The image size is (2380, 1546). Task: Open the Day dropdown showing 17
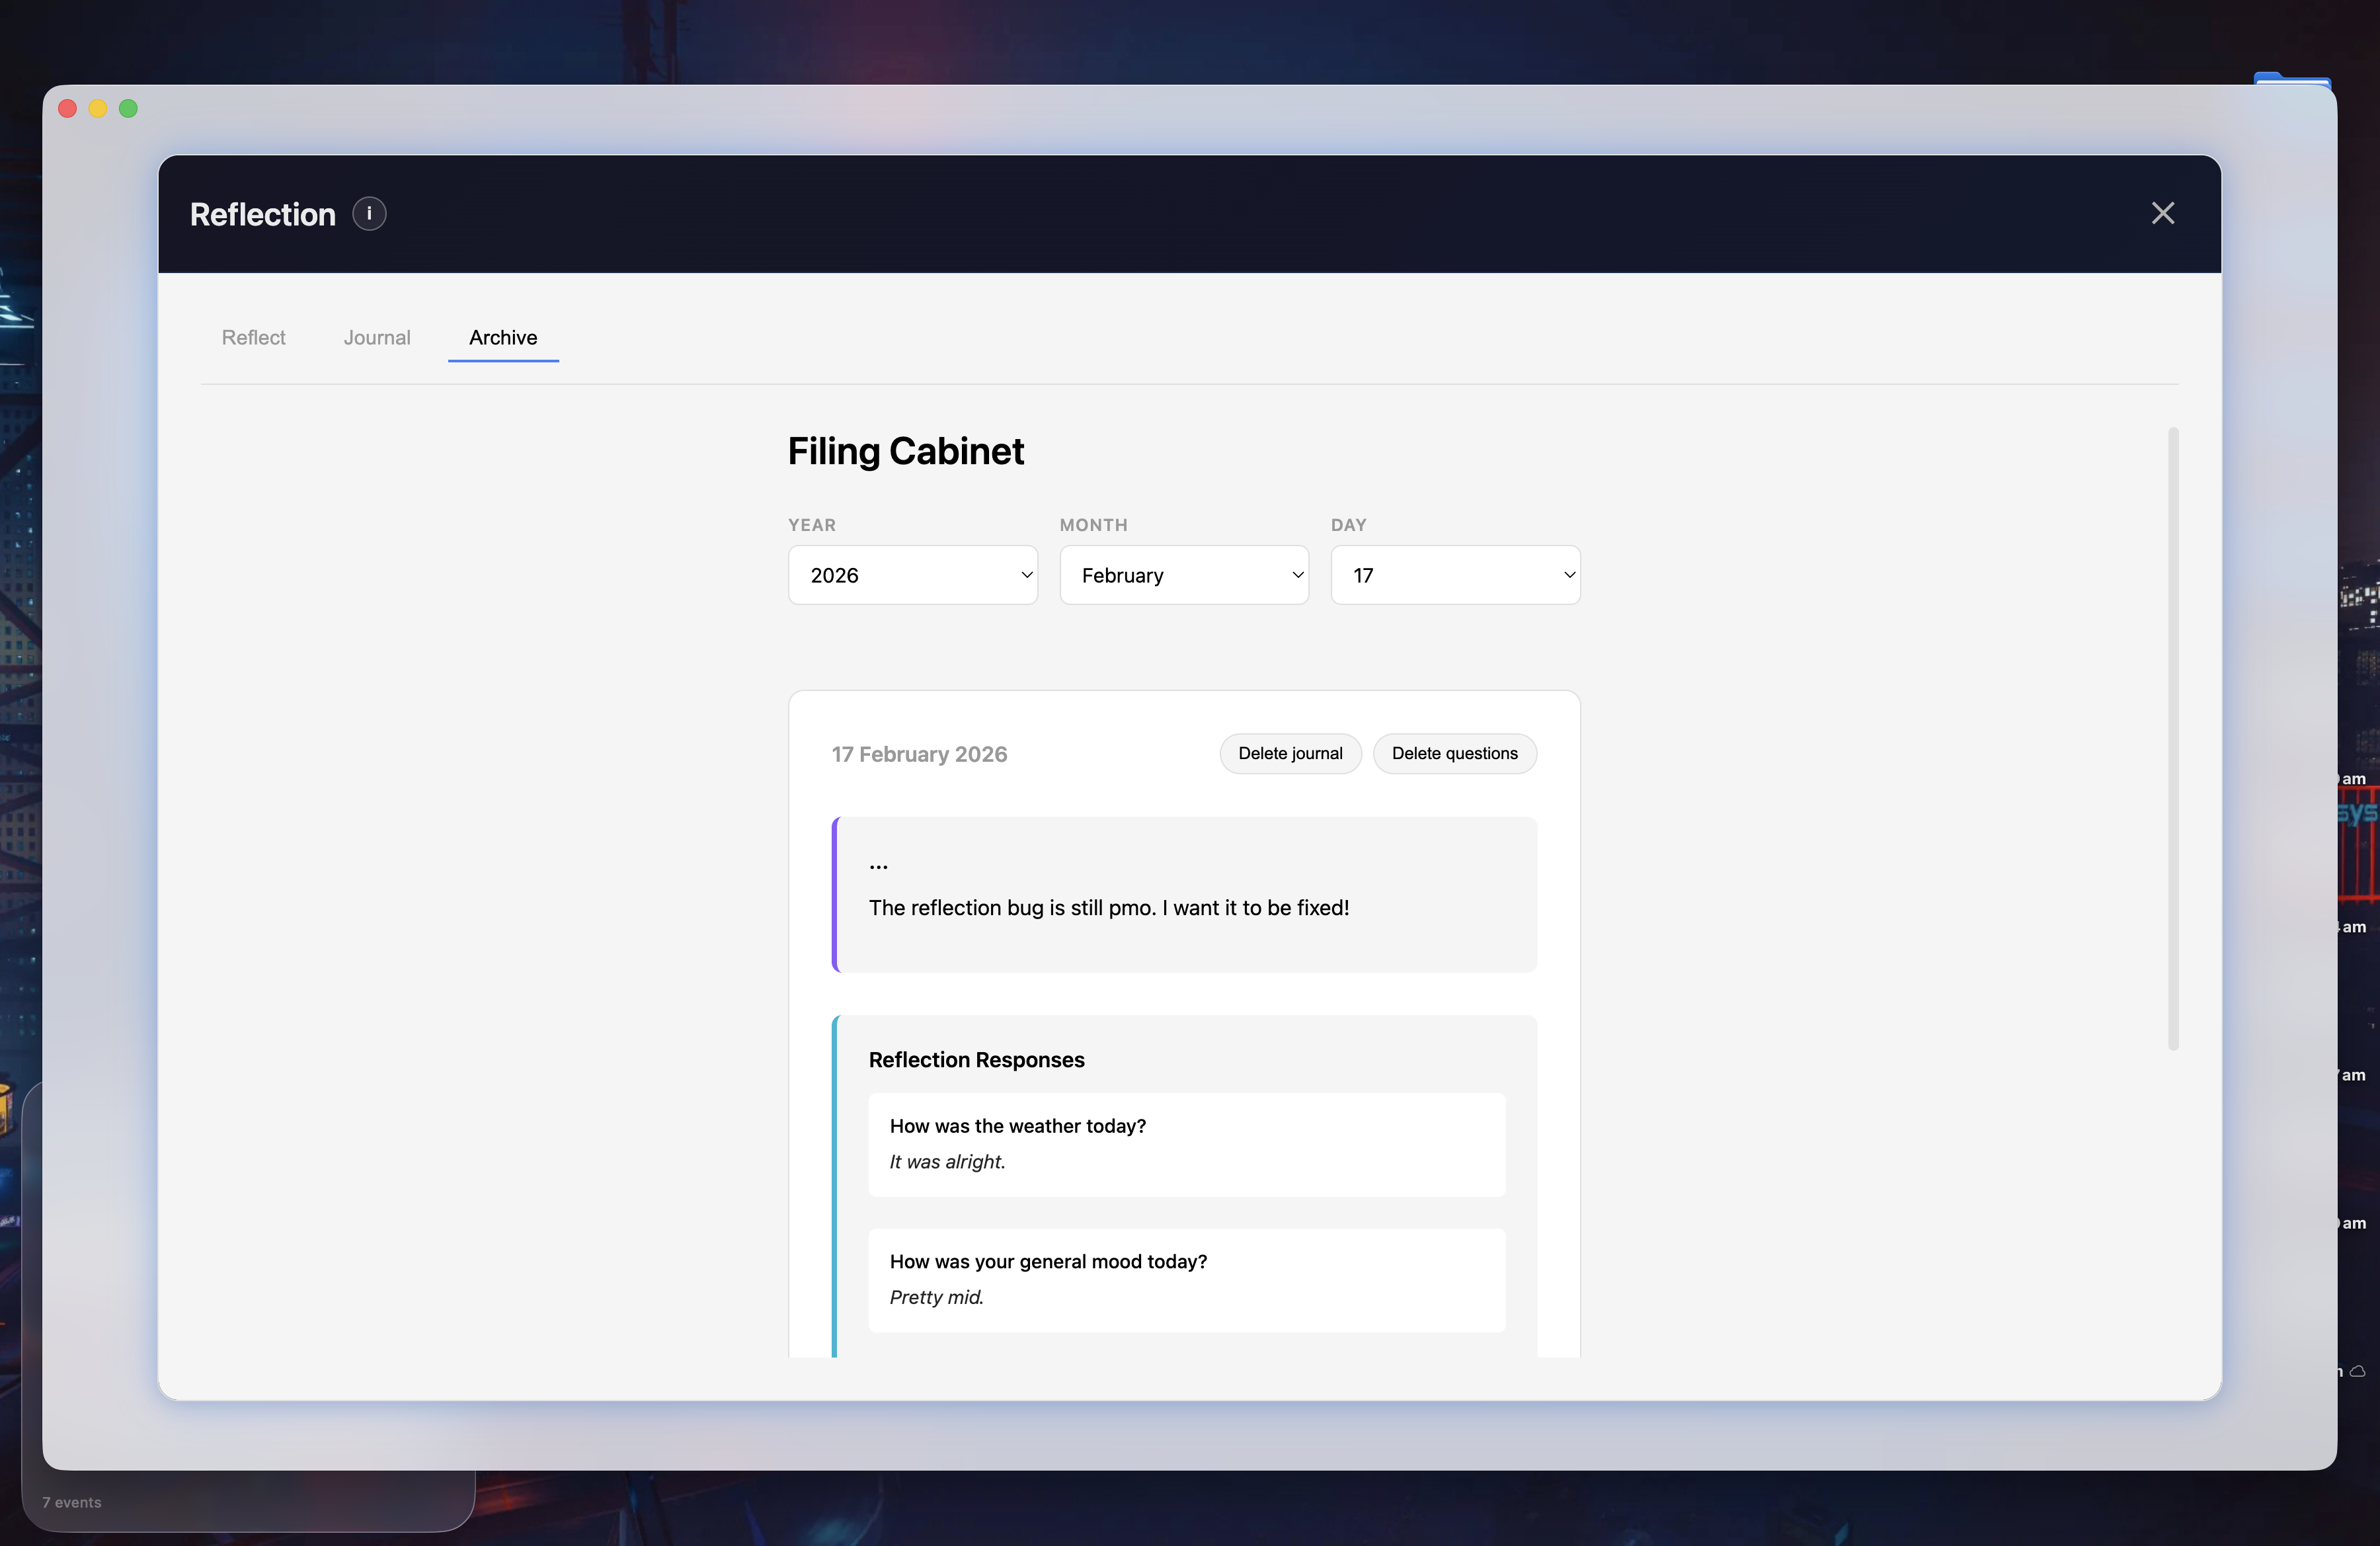click(1454, 575)
